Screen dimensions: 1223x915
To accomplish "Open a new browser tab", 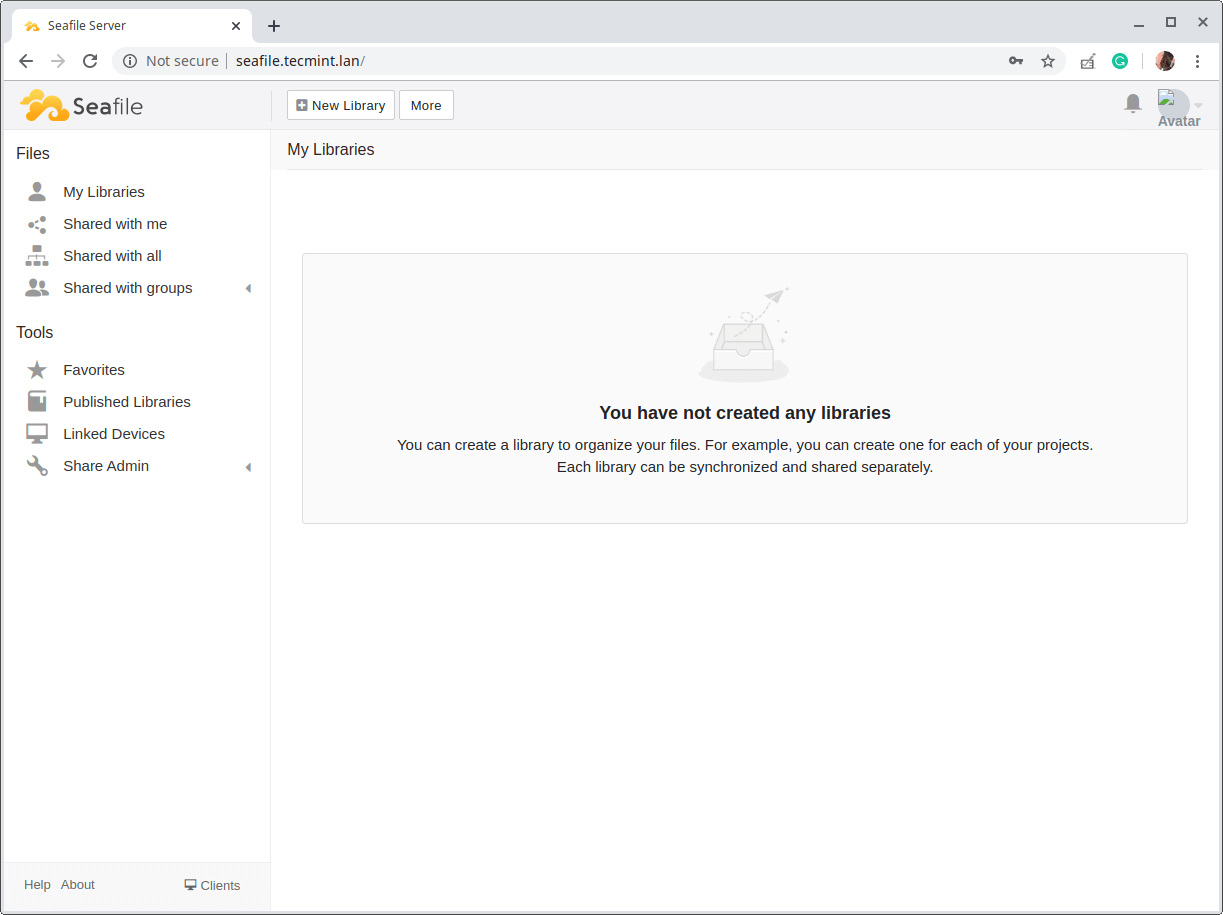I will click(274, 26).
